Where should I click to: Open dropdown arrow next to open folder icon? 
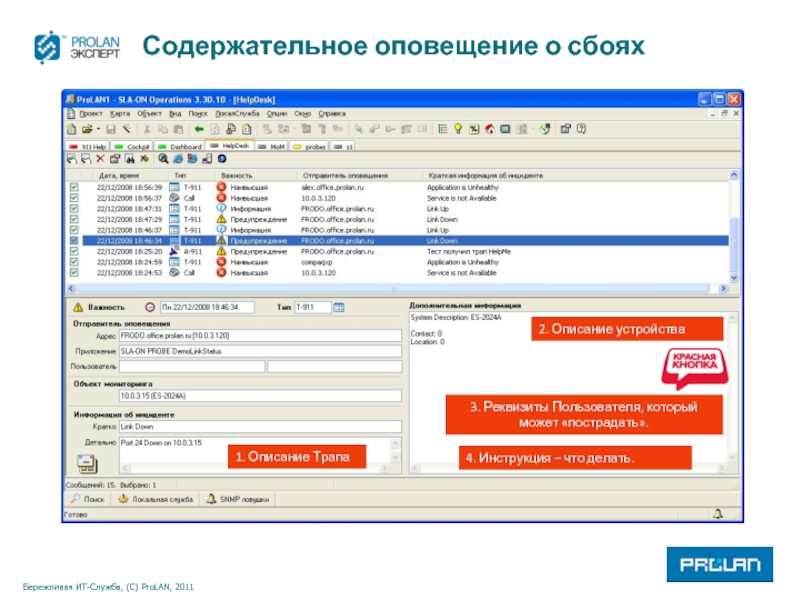click(x=98, y=129)
